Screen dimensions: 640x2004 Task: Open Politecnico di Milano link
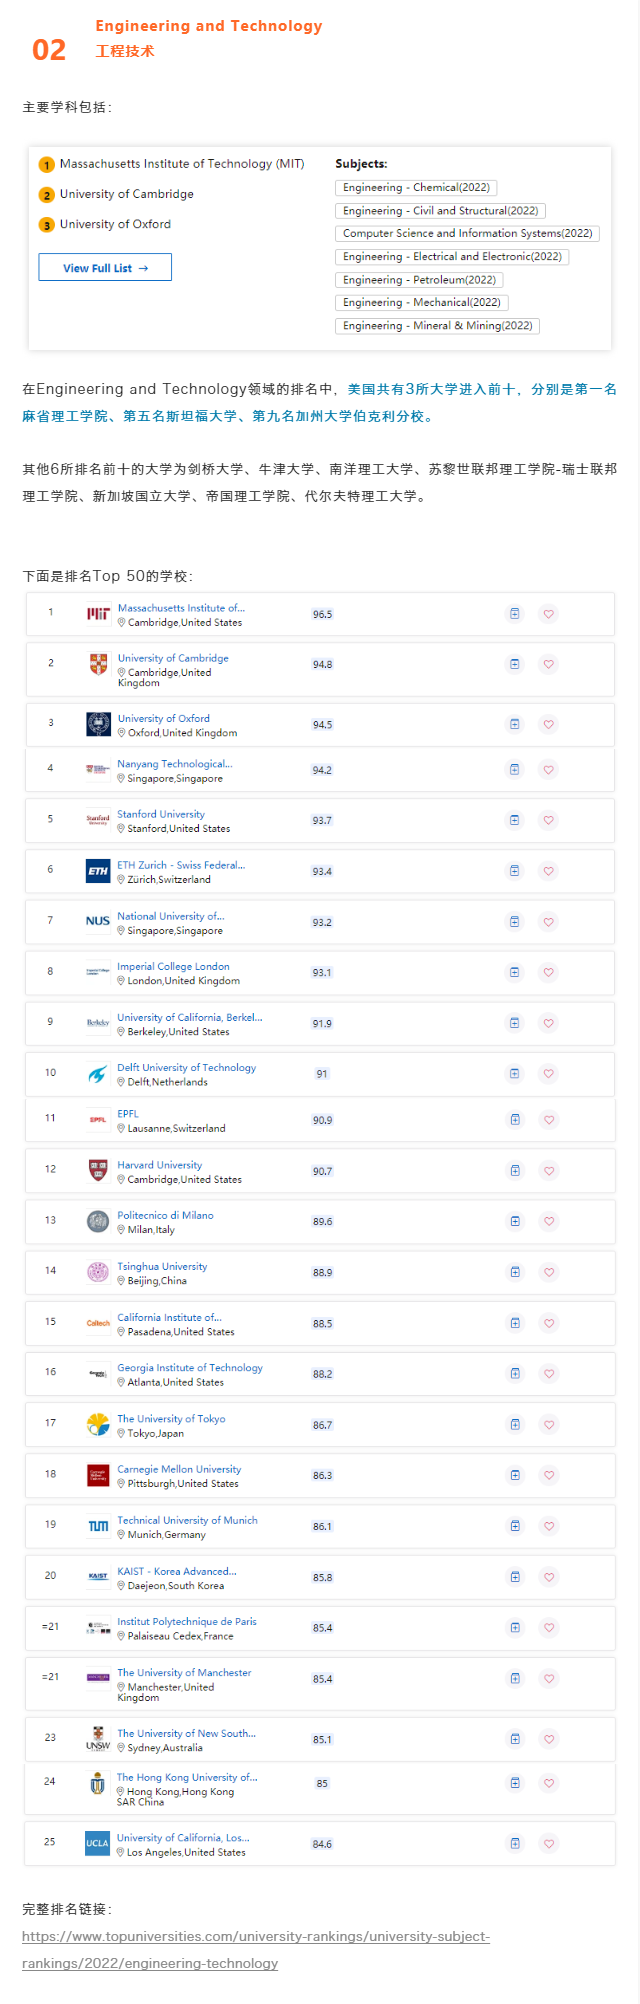166,1215
